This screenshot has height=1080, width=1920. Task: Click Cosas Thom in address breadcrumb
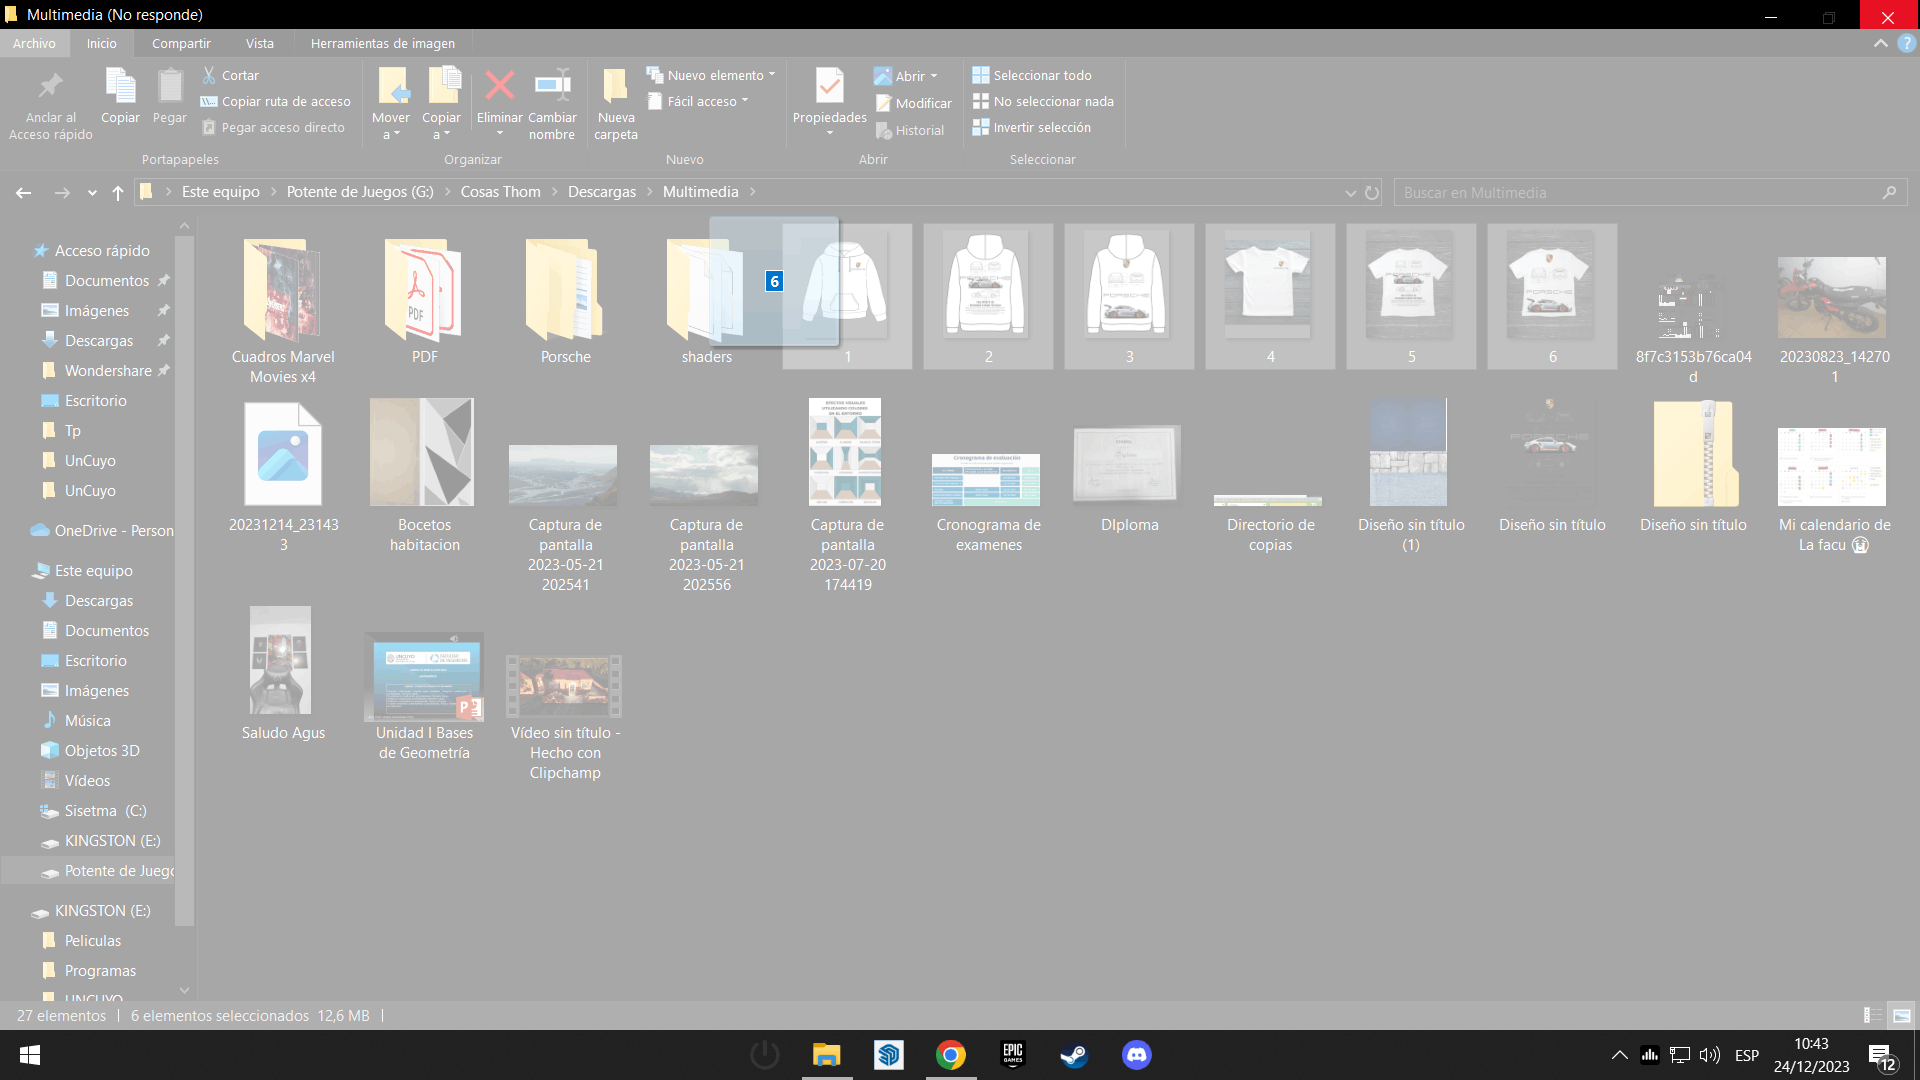[x=500, y=192]
